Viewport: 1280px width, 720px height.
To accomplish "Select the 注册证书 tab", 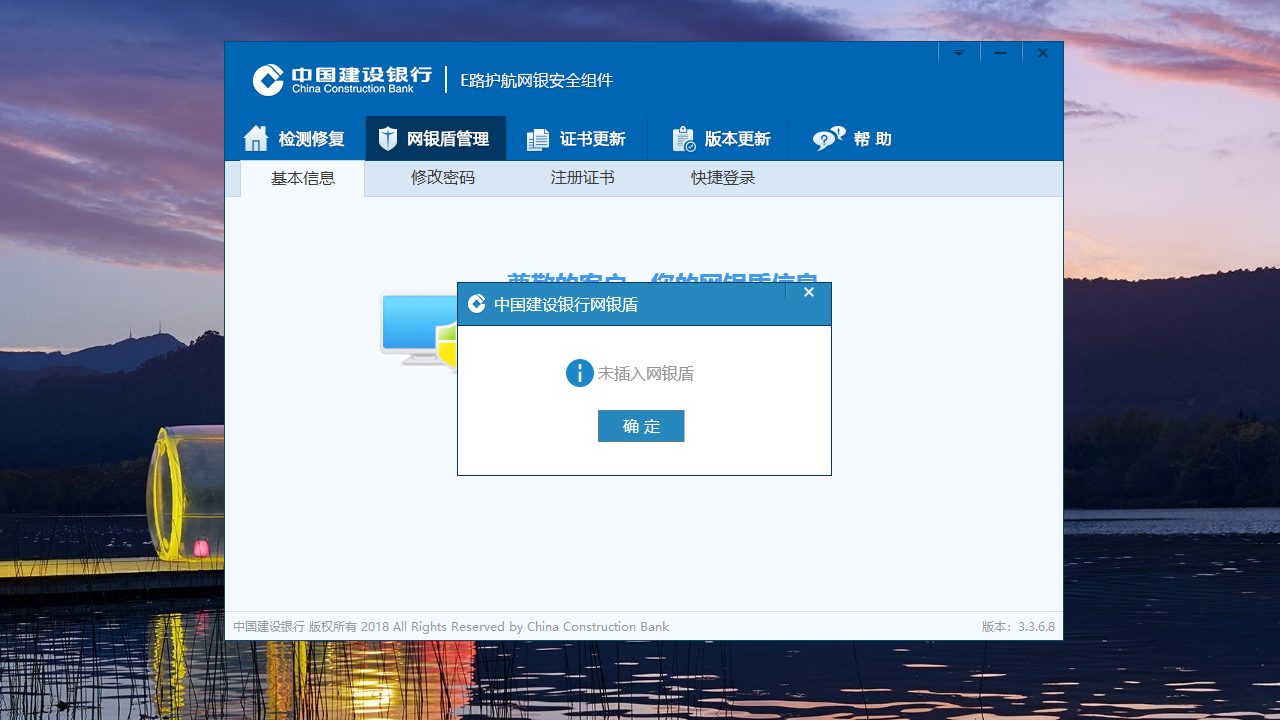I will (583, 177).
